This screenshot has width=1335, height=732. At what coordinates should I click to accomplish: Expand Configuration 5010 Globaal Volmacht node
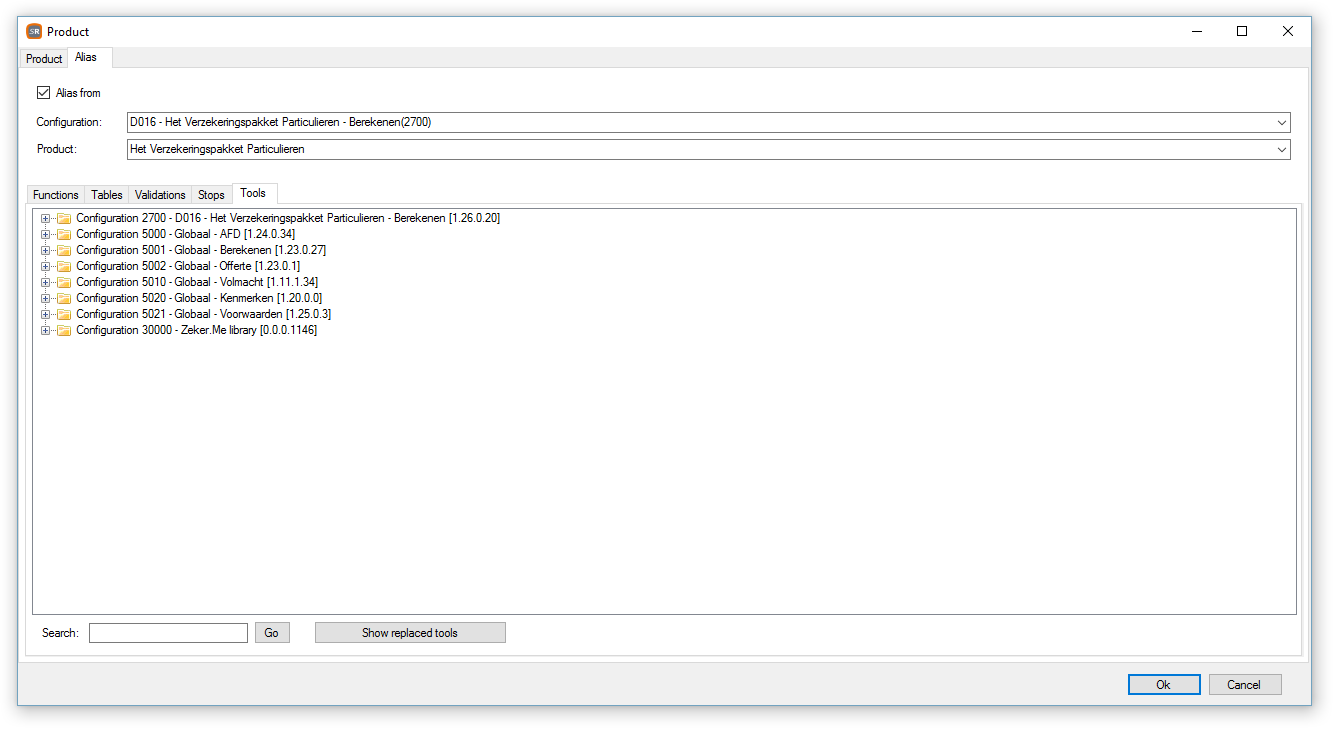tap(45, 282)
